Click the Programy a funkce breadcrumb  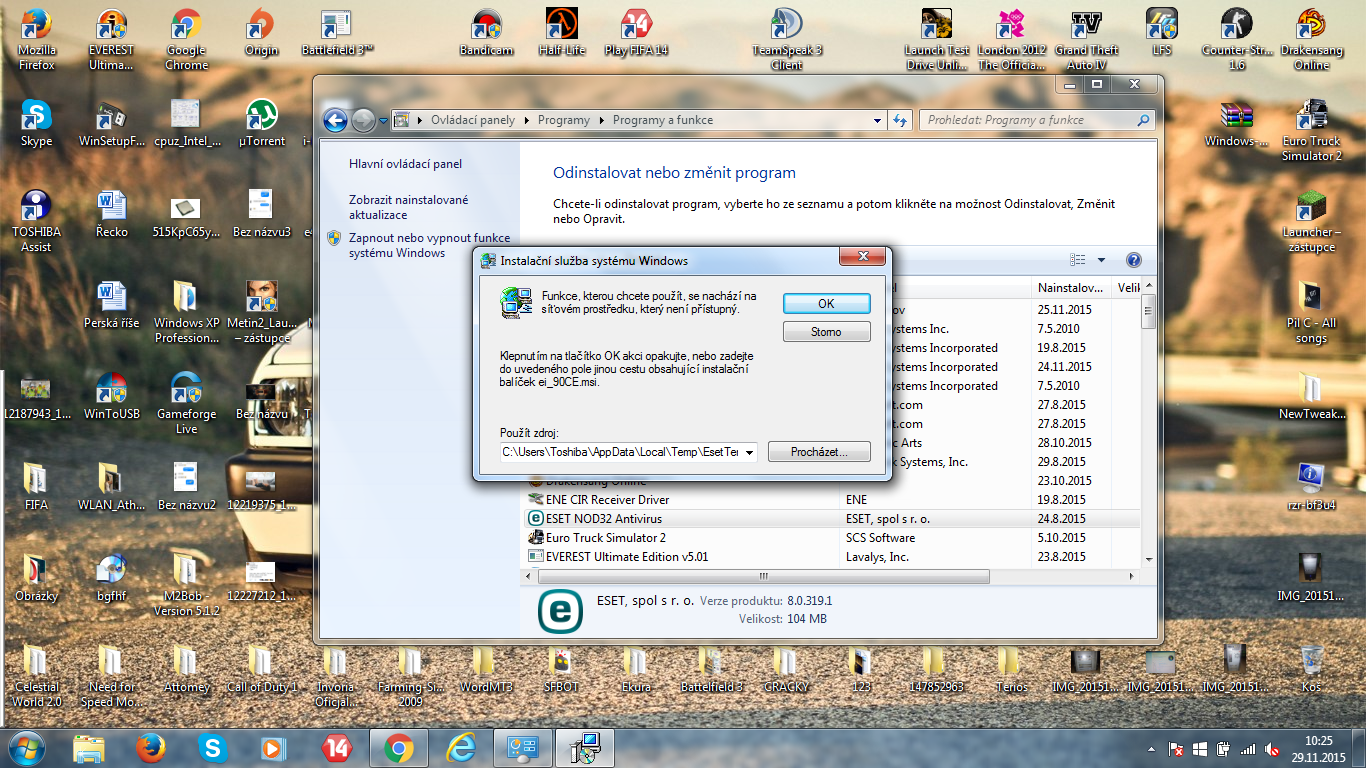(663, 120)
